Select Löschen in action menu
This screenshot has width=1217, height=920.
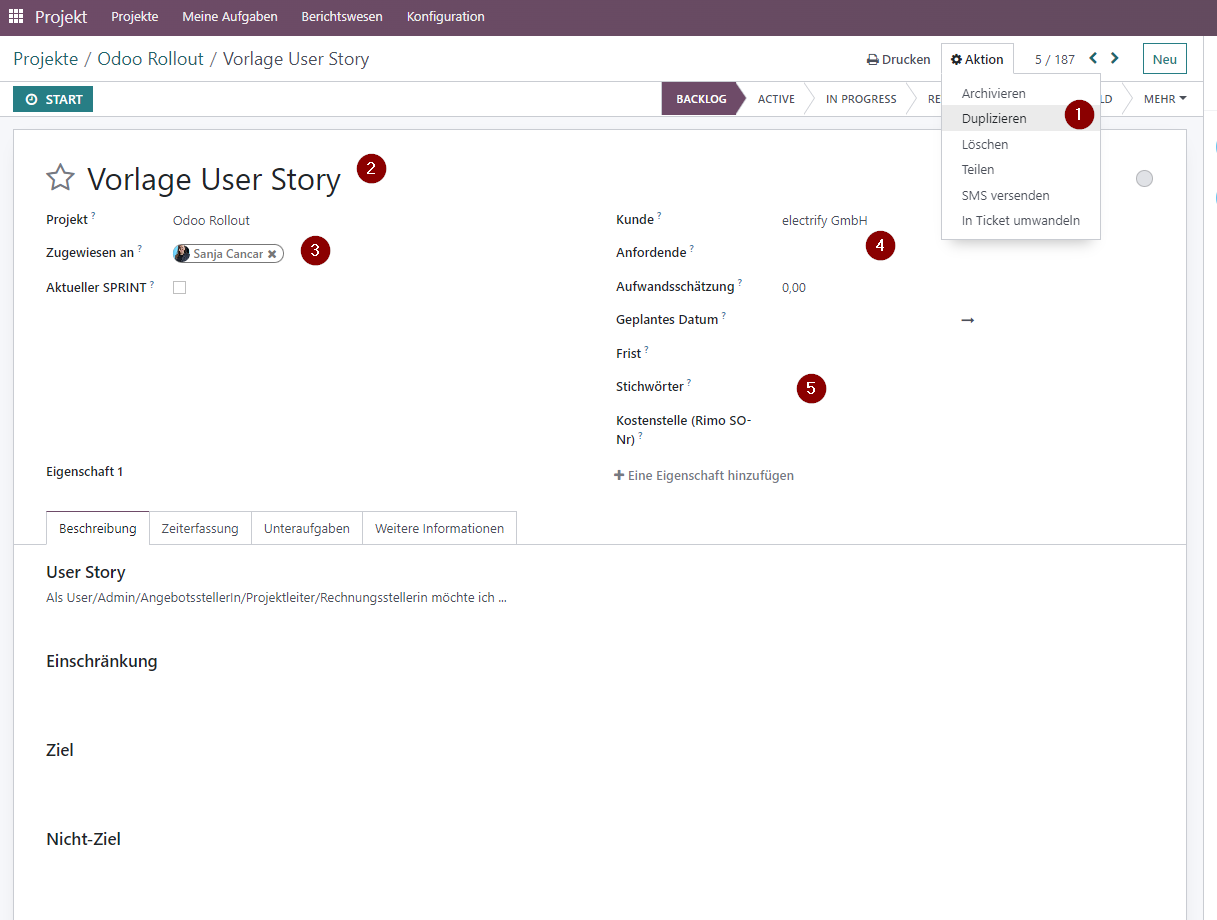pyautogui.click(x=1020, y=144)
